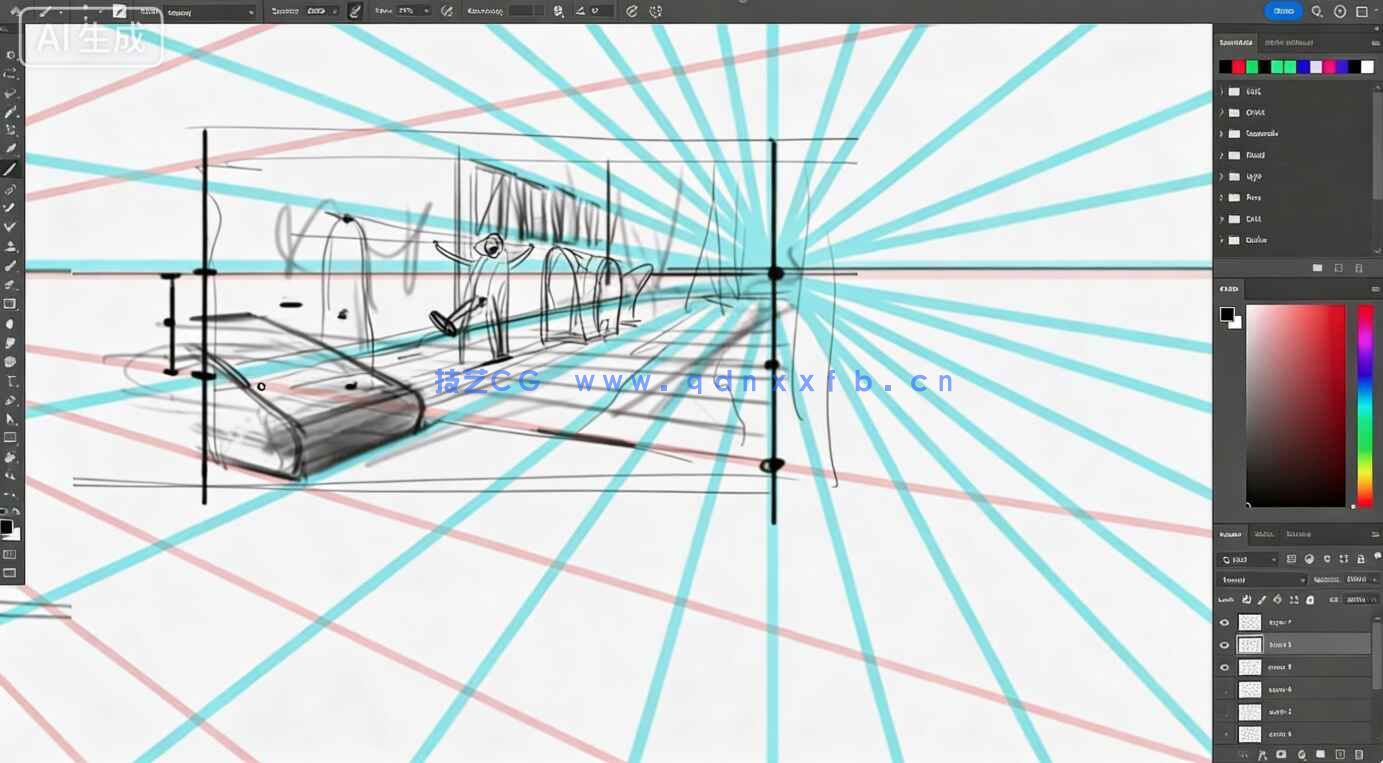The image size is (1383, 763).
Task: Click the foreground color square in left toolbar
Action: (x=6, y=527)
